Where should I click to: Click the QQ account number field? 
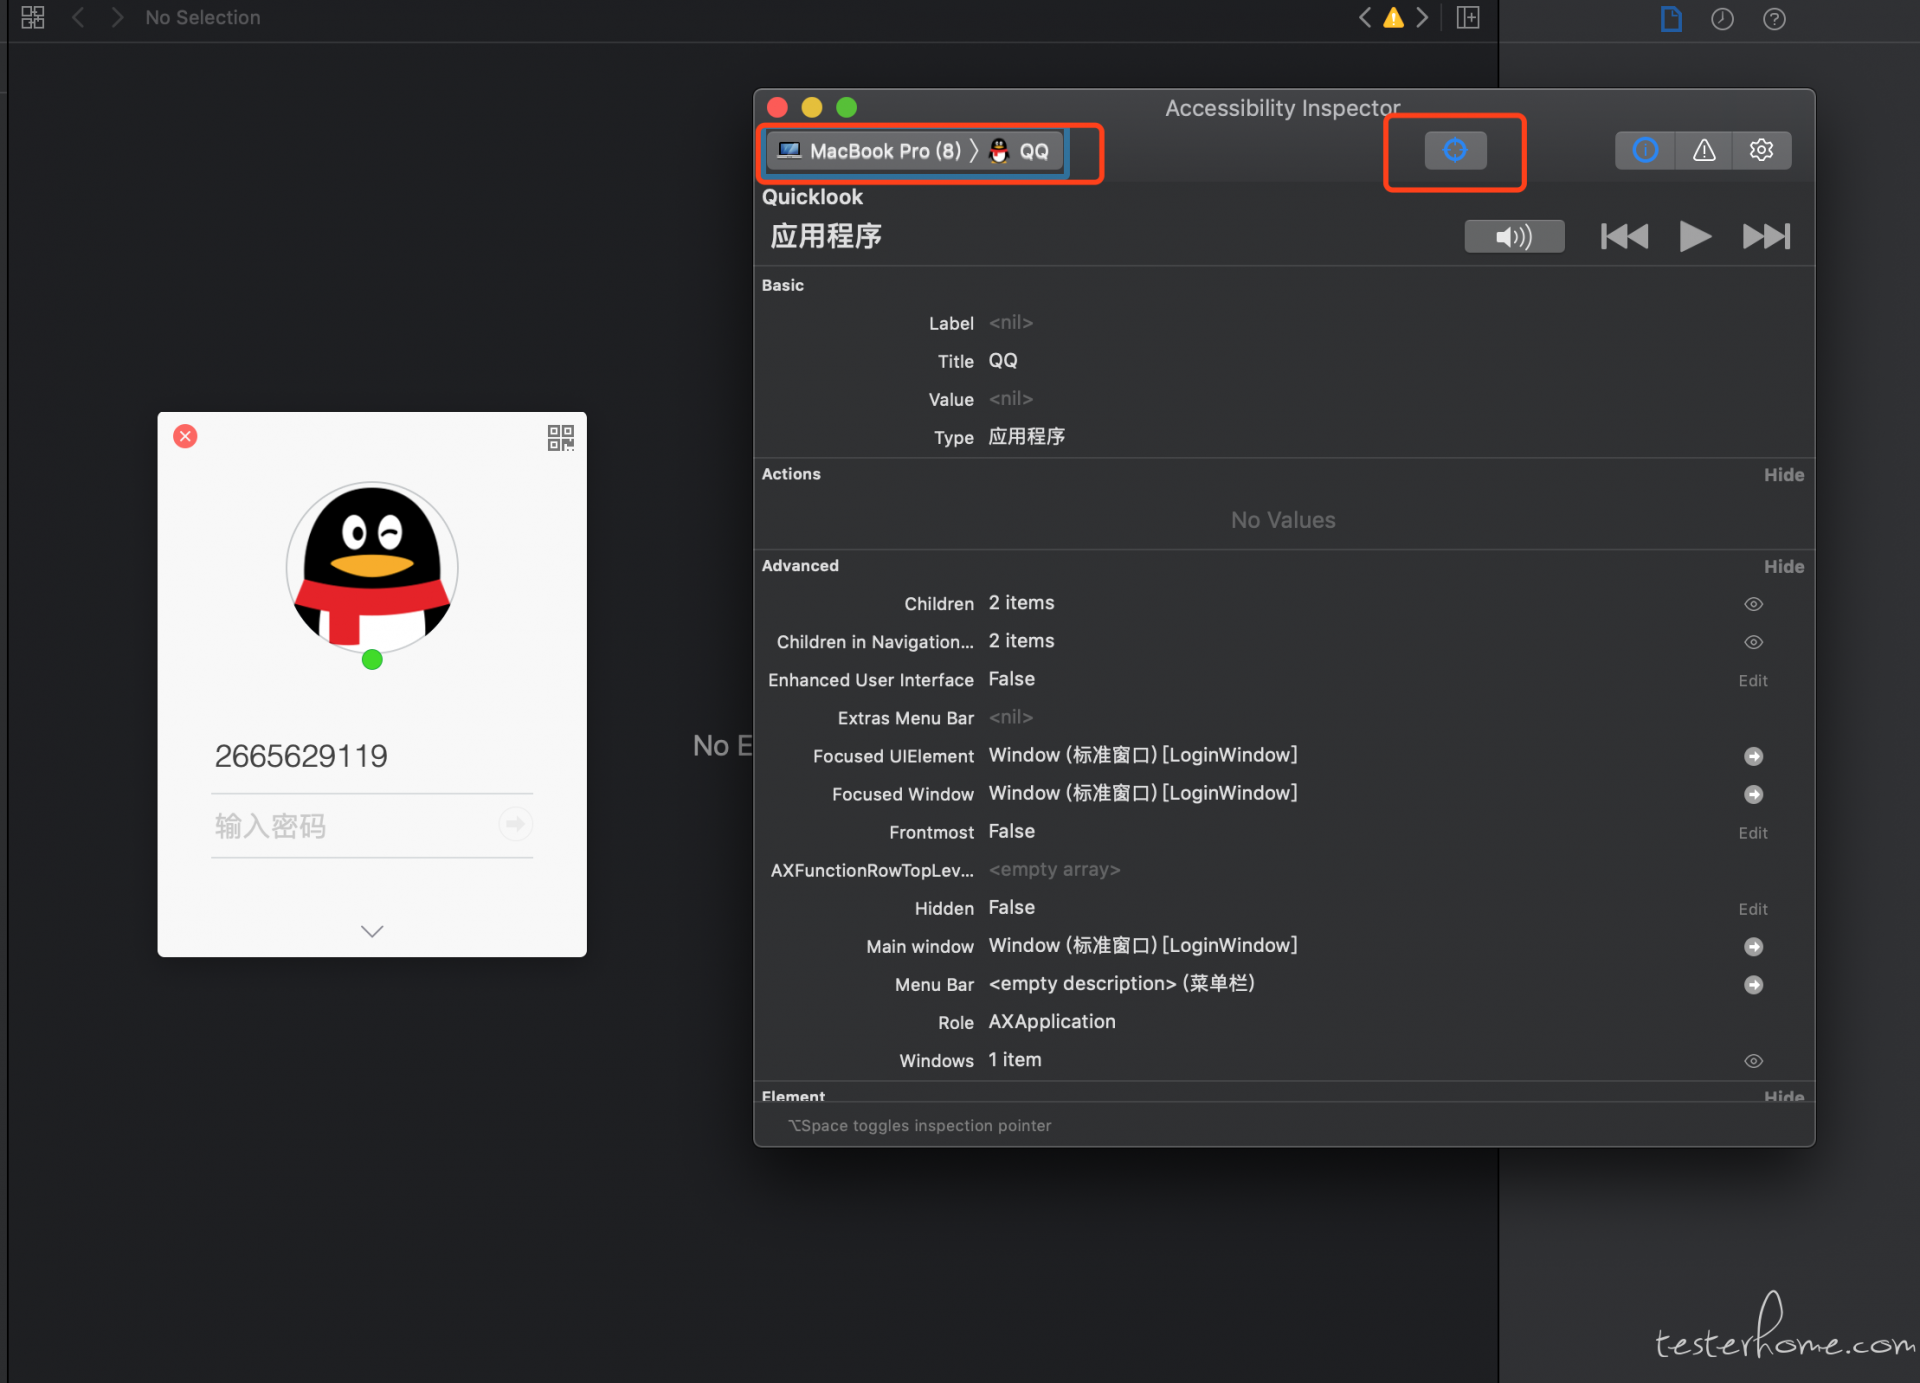[x=372, y=756]
